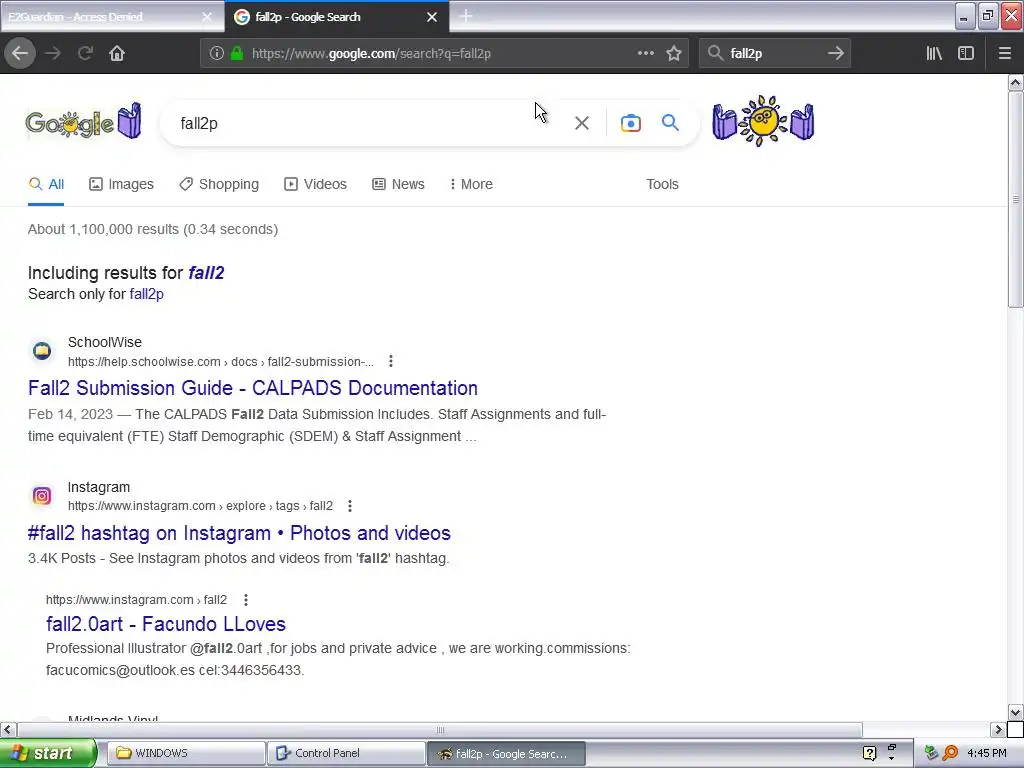Click the fall2p - Google Search taskbar button
This screenshot has height=768, width=1024.
click(x=506, y=753)
